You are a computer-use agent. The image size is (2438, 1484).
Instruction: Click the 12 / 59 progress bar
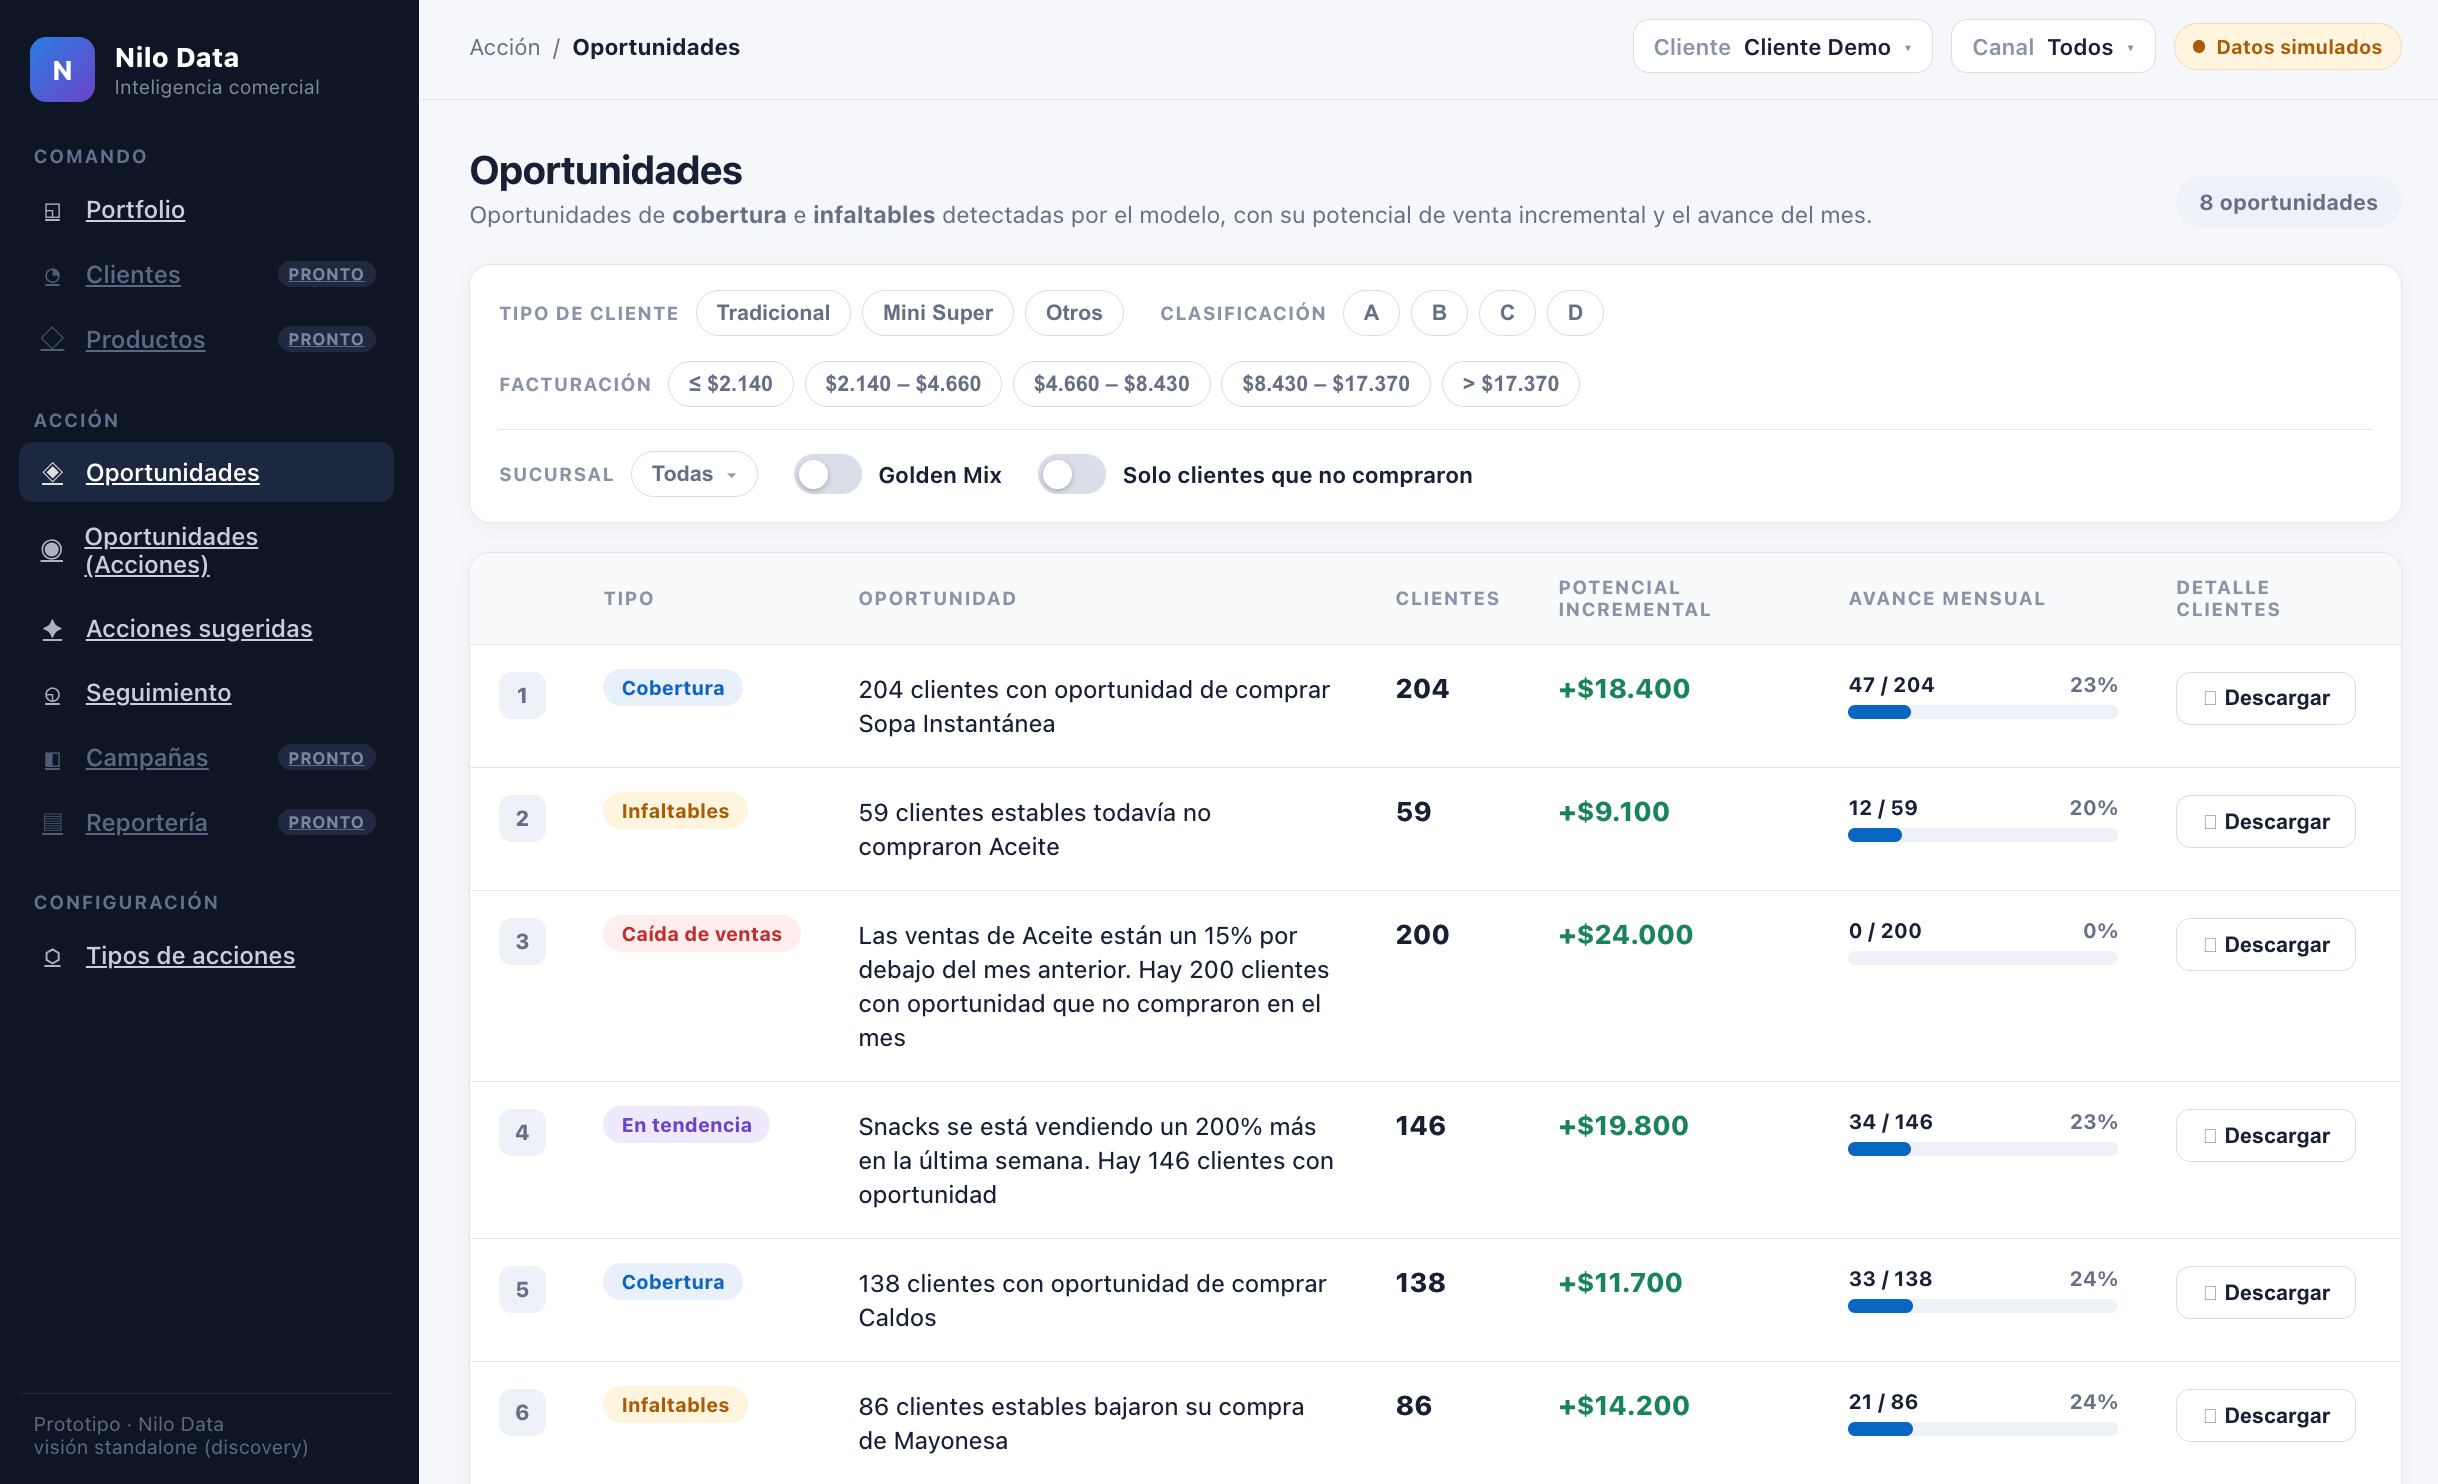[1983, 835]
